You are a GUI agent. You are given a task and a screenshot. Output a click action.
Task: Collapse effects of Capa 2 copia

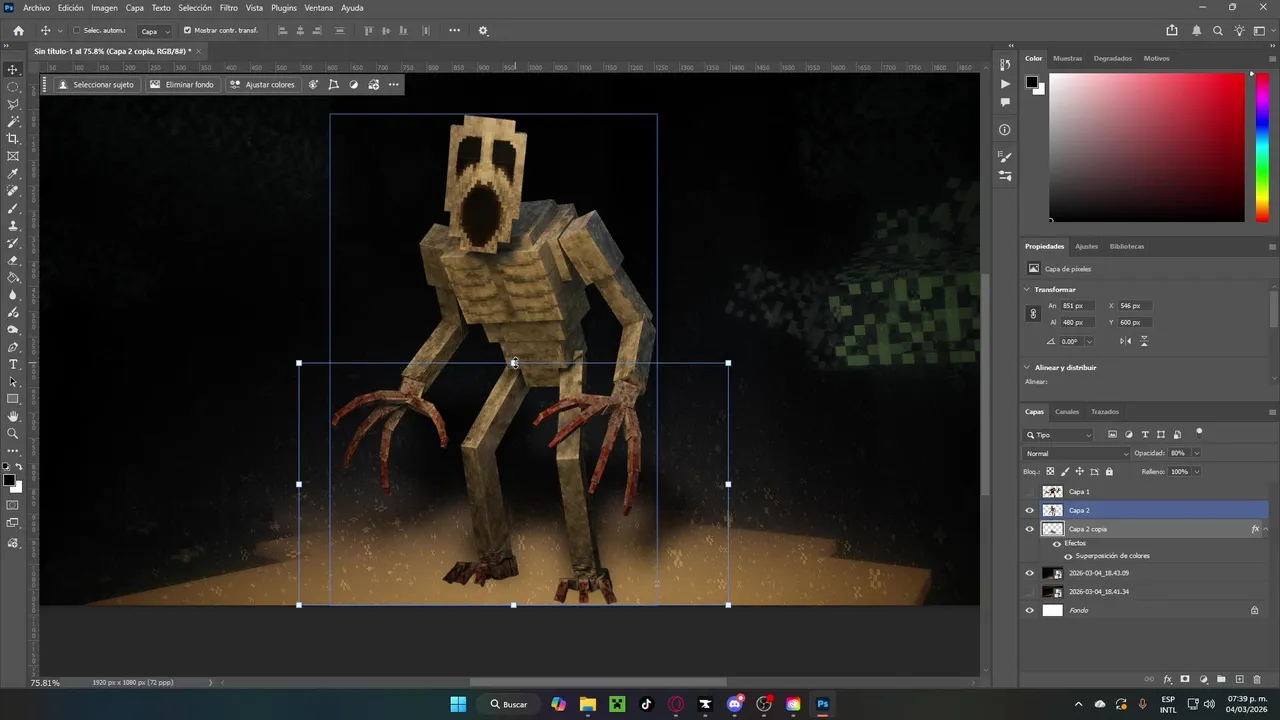pyautogui.click(x=1266, y=529)
